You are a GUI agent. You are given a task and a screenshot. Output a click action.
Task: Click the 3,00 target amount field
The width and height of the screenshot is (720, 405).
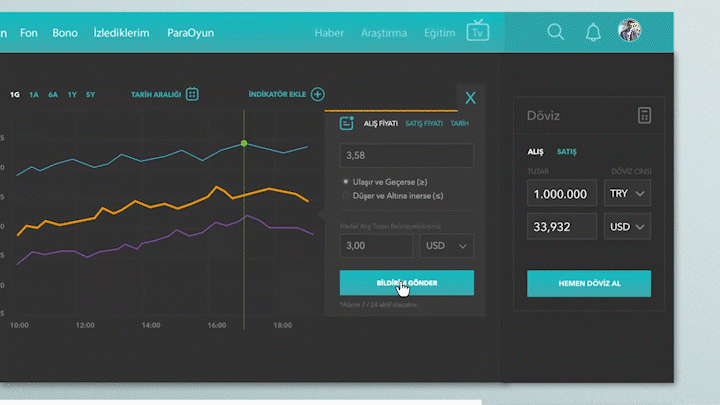(377, 246)
